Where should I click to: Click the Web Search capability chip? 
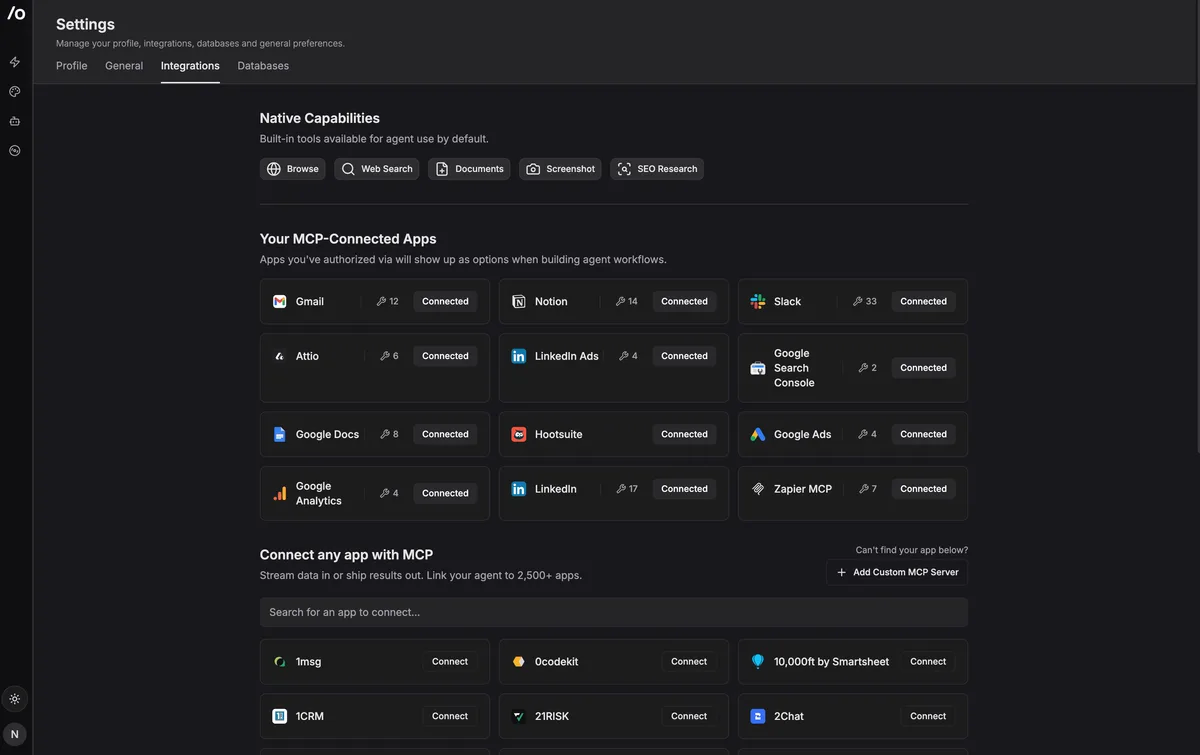tap(377, 169)
